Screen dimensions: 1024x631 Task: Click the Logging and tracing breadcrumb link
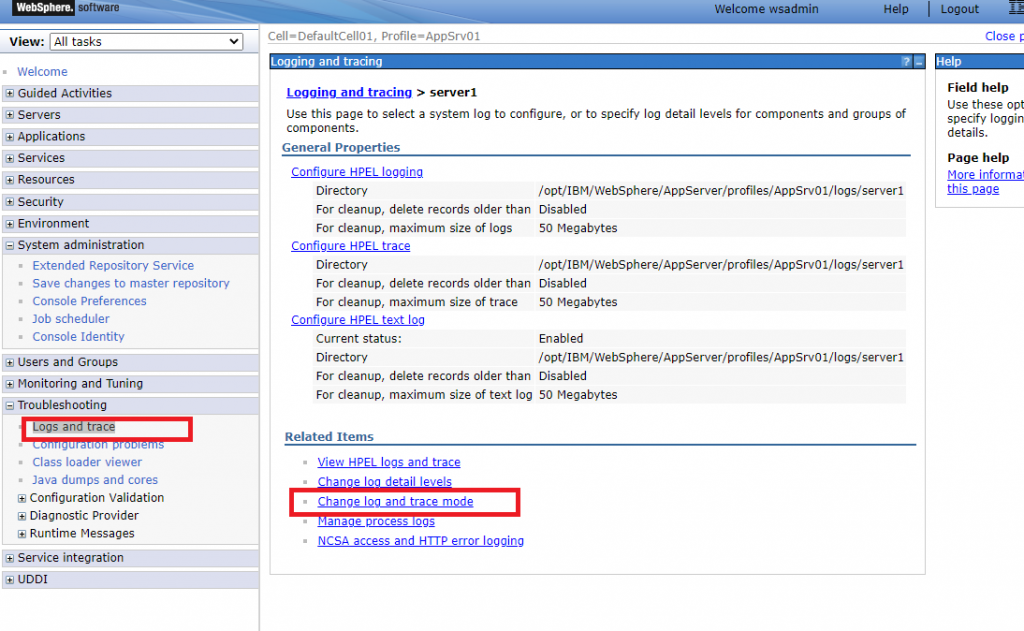coord(349,92)
